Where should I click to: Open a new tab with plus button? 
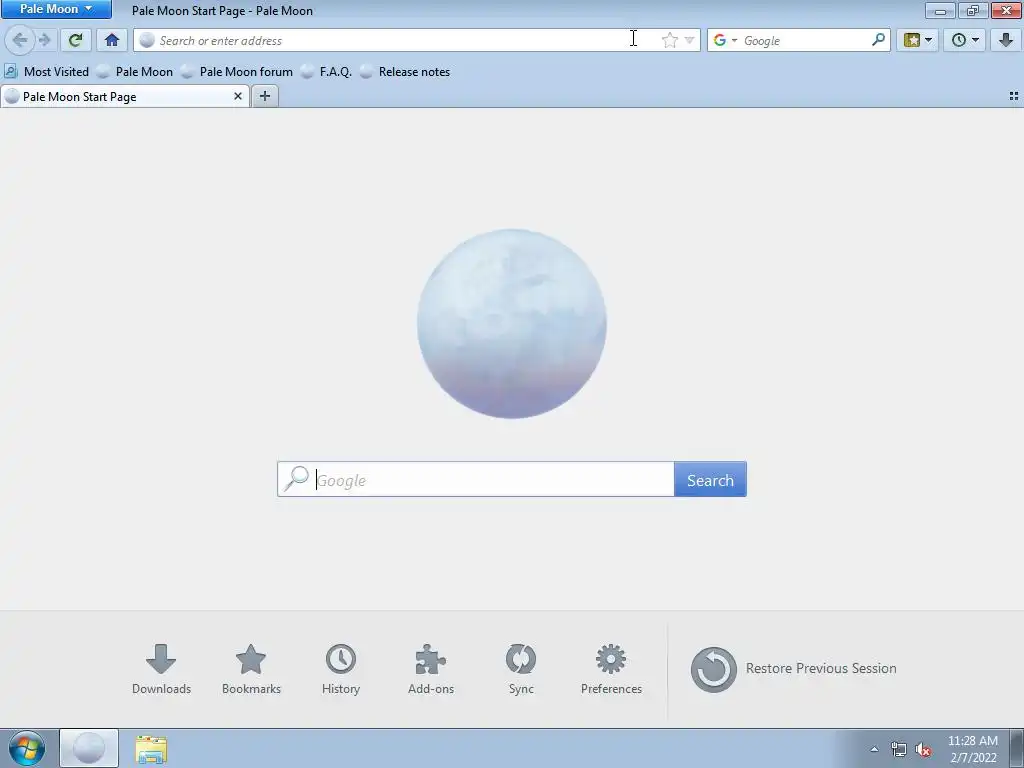coord(264,97)
